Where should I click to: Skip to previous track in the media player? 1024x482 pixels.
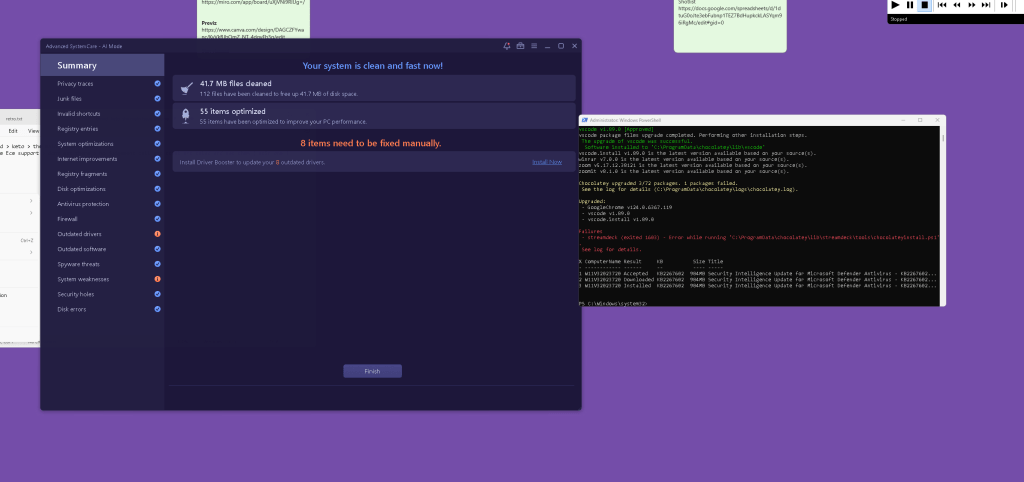click(x=942, y=5)
